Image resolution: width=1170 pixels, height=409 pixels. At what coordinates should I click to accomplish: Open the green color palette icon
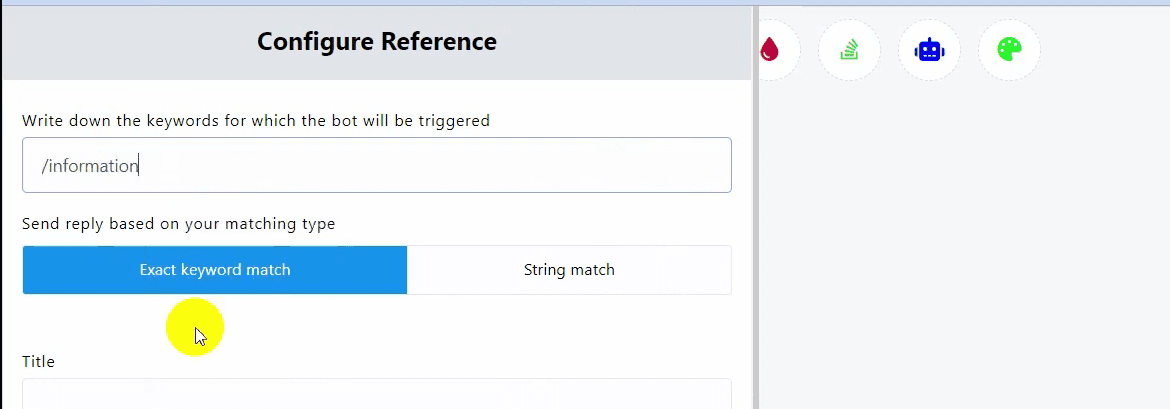[x=1009, y=49]
